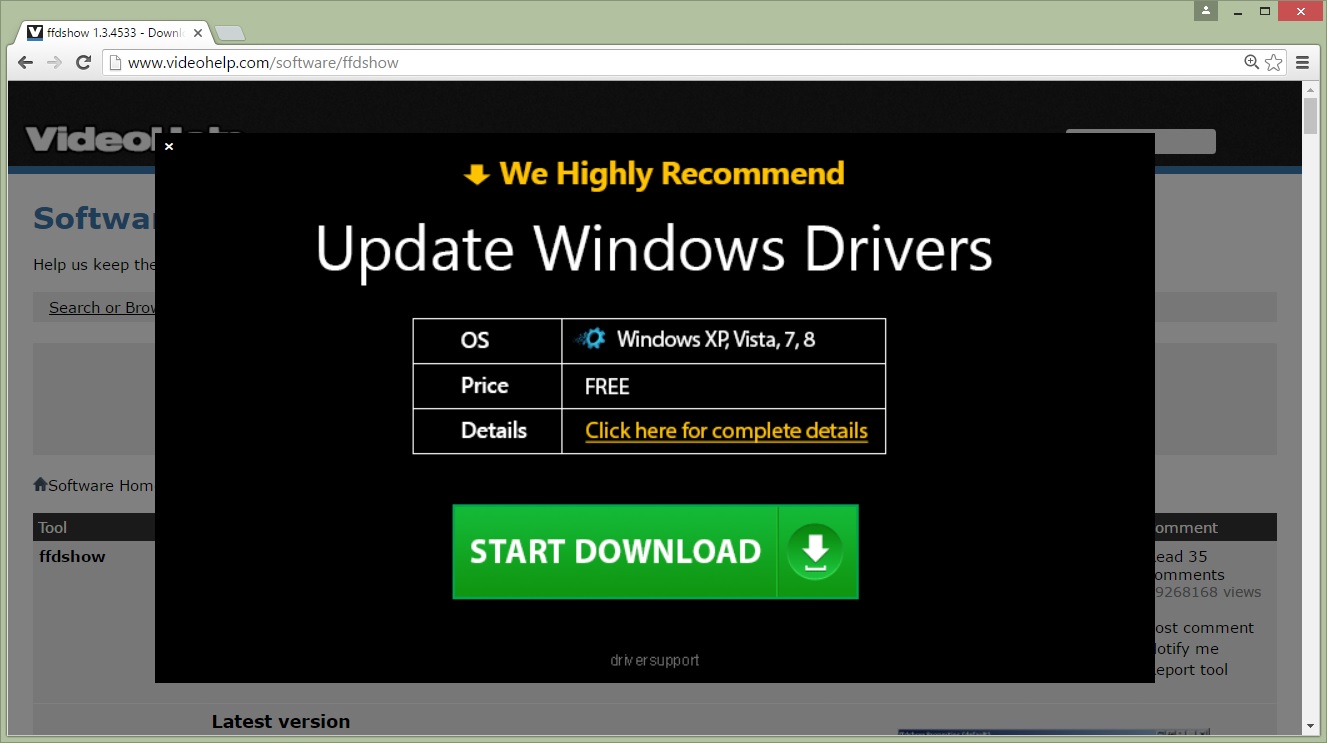Click the user profile icon in title bar
The image size is (1327, 743).
pyautogui.click(x=1206, y=11)
